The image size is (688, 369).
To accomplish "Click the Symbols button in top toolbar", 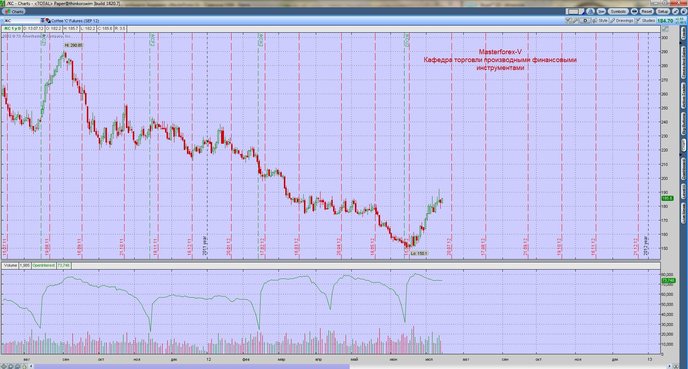I will click(618, 11).
